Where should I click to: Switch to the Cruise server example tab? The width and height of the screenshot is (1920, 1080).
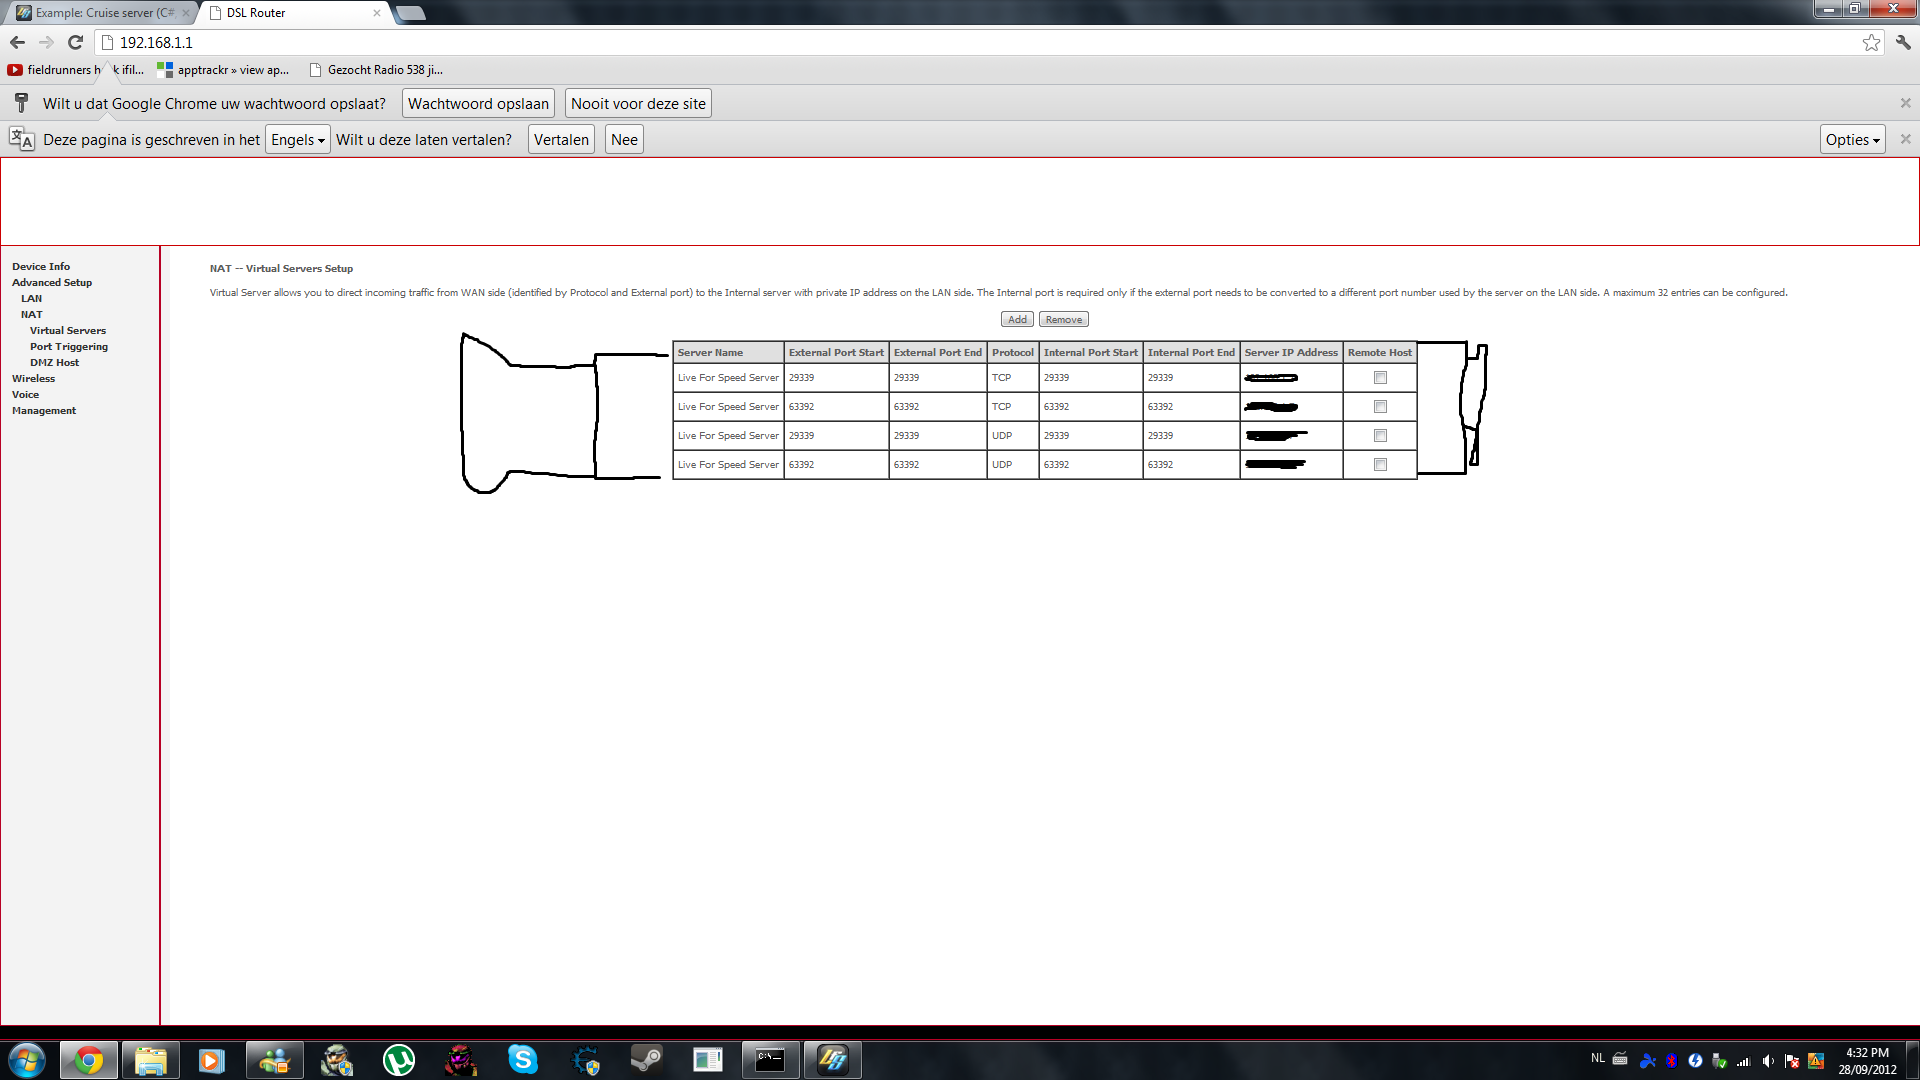[100, 13]
